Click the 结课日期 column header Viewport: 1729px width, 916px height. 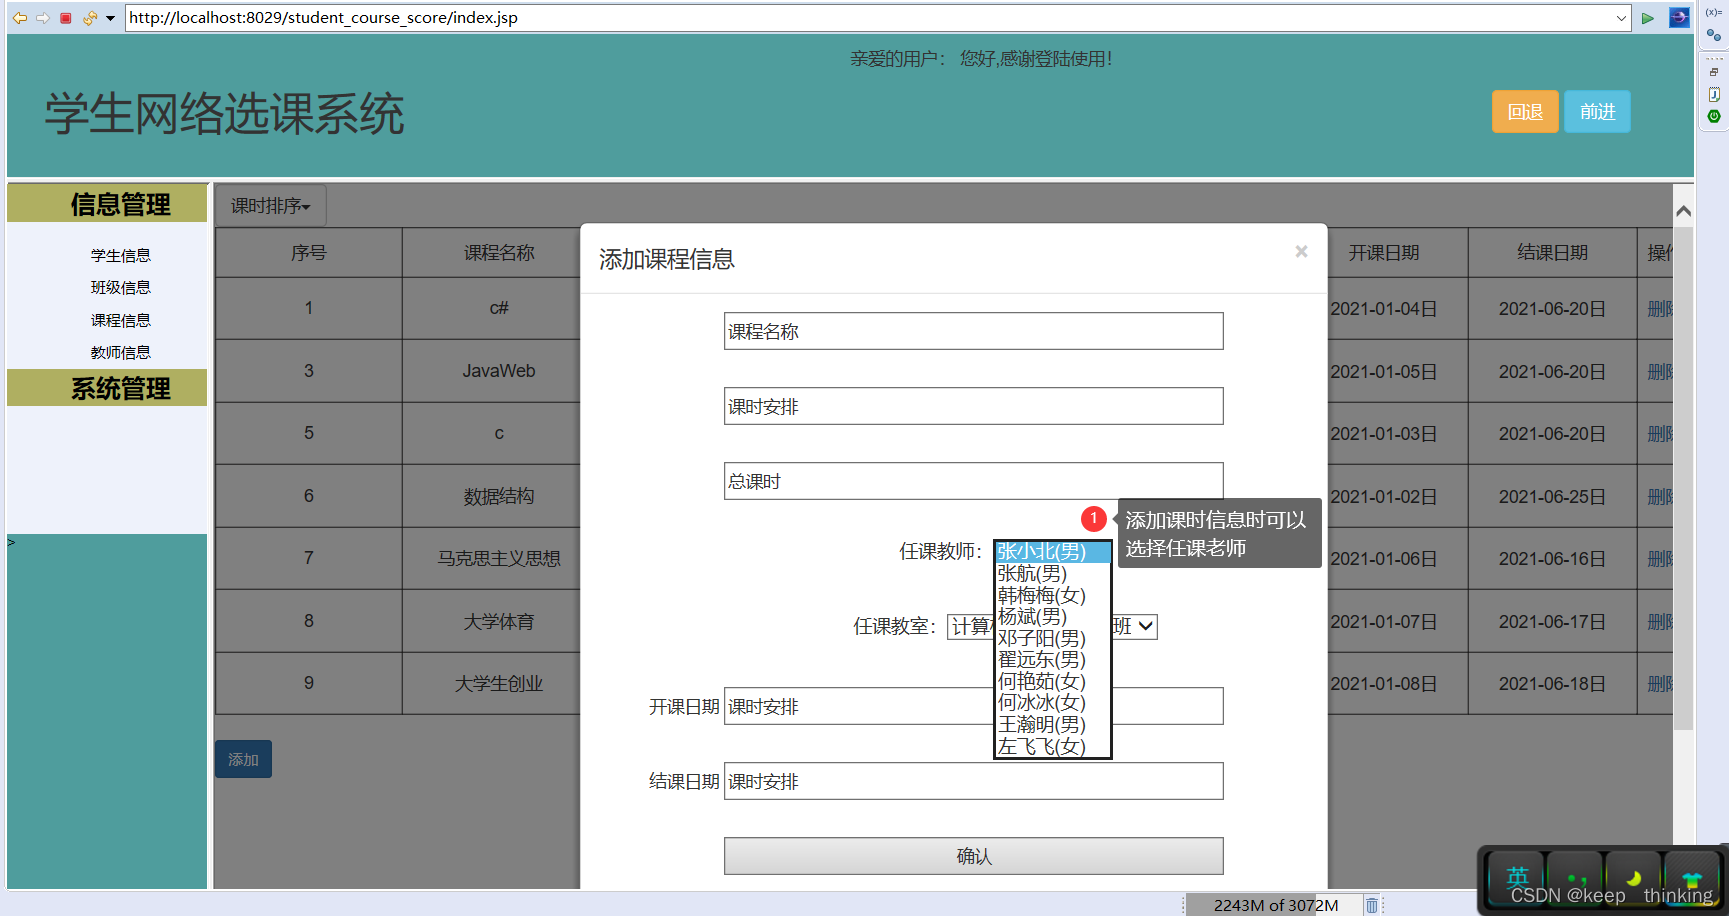pyautogui.click(x=1552, y=253)
